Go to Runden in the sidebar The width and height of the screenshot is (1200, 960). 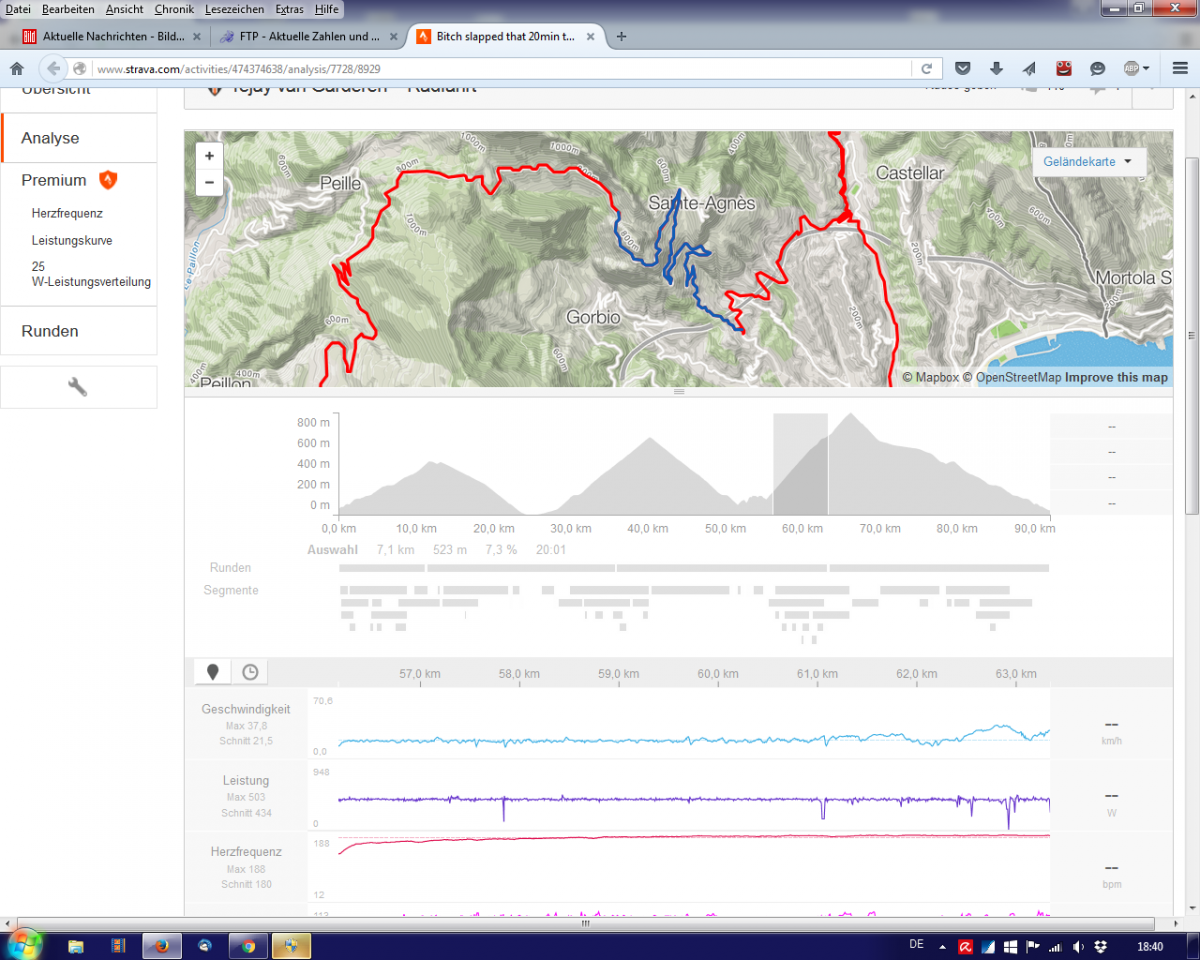pos(50,331)
